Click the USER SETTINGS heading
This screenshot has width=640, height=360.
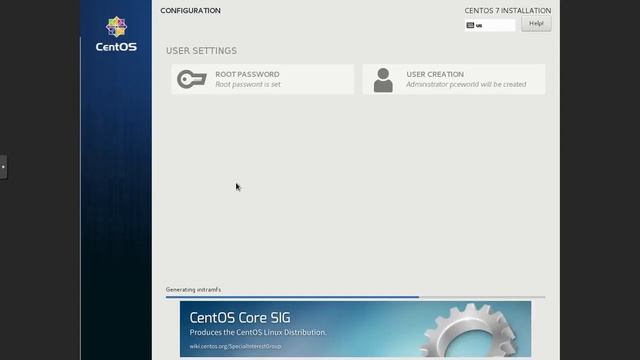(201, 51)
